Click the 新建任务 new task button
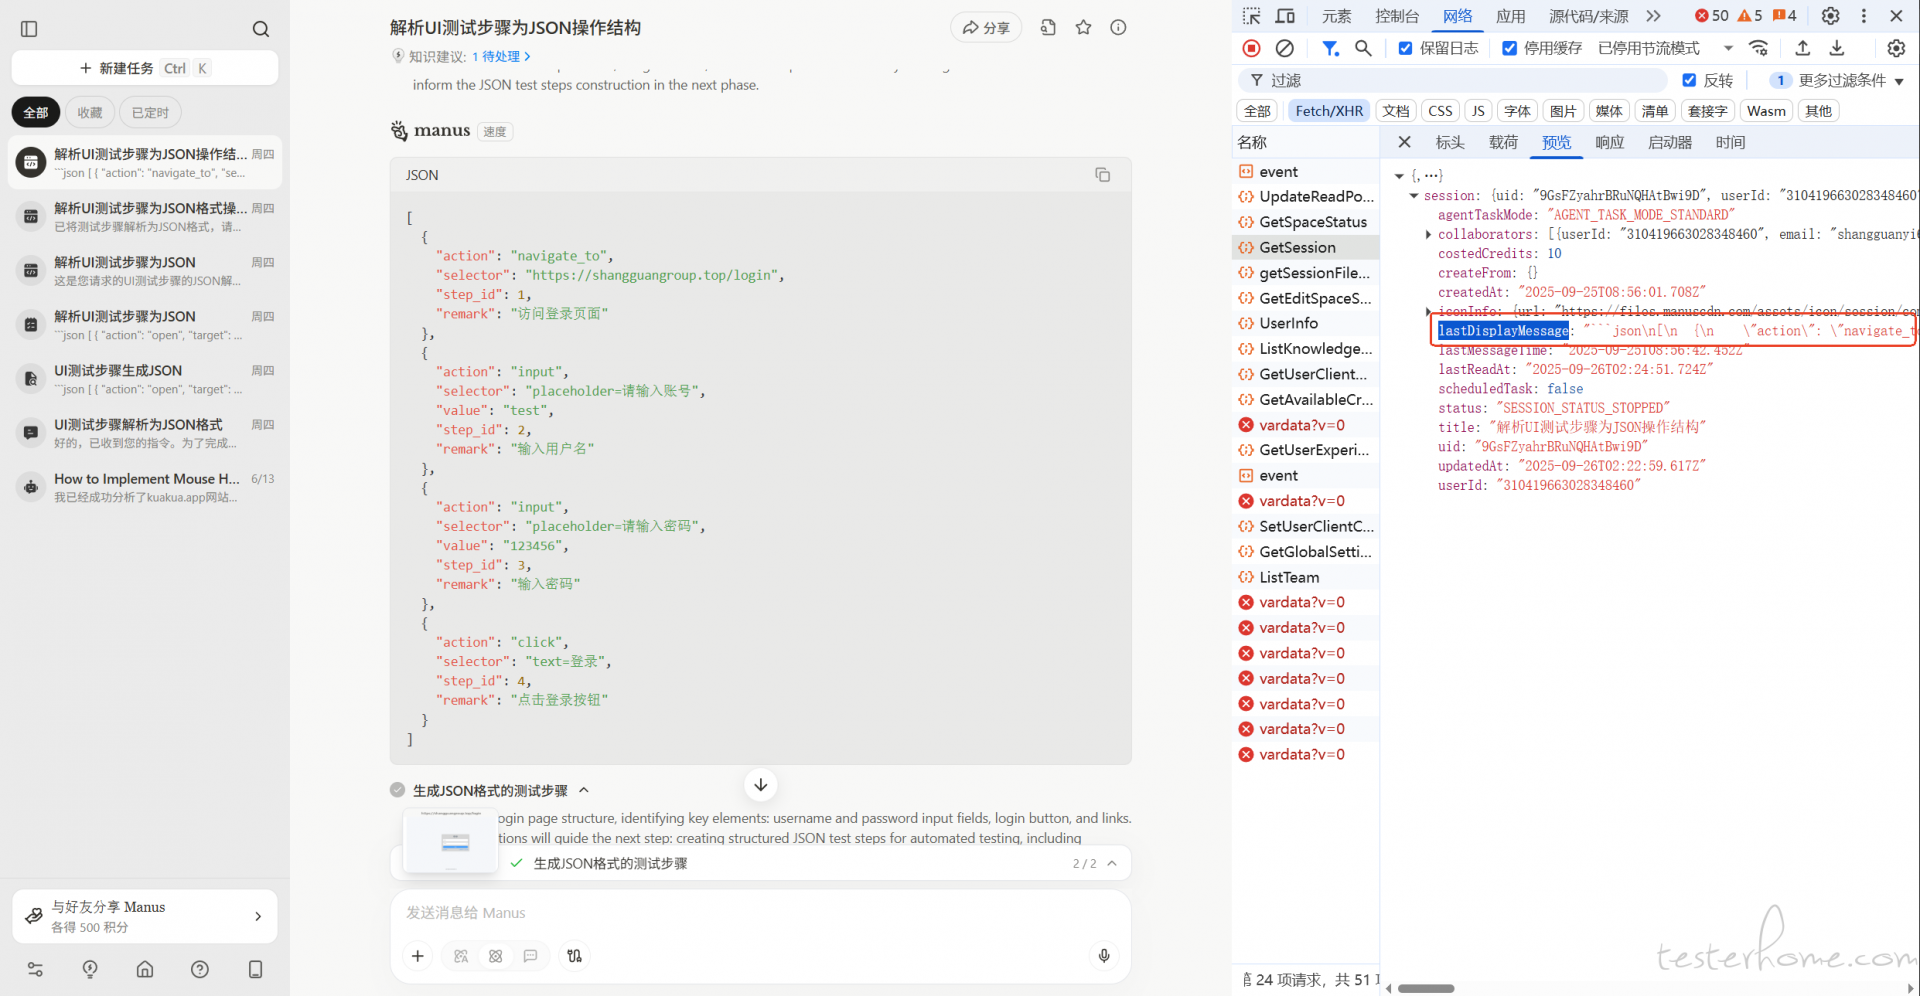This screenshot has width=1920, height=996. tap(145, 68)
